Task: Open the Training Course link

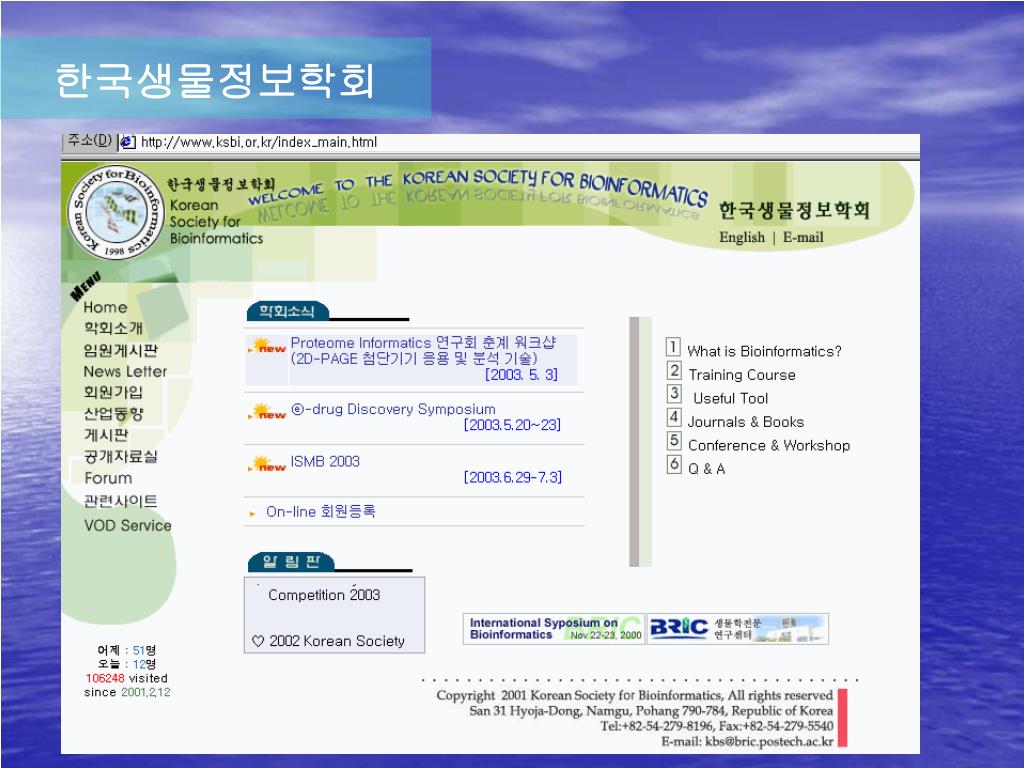Action: tap(742, 375)
